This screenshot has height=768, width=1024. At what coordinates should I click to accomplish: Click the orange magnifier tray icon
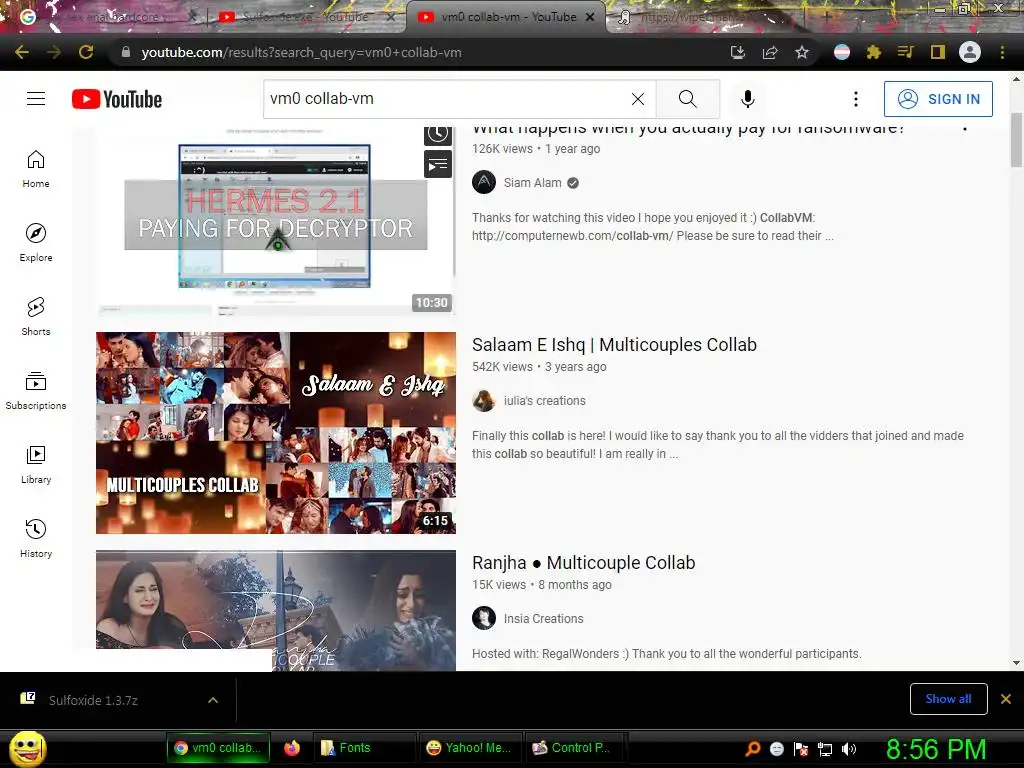tap(752, 749)
